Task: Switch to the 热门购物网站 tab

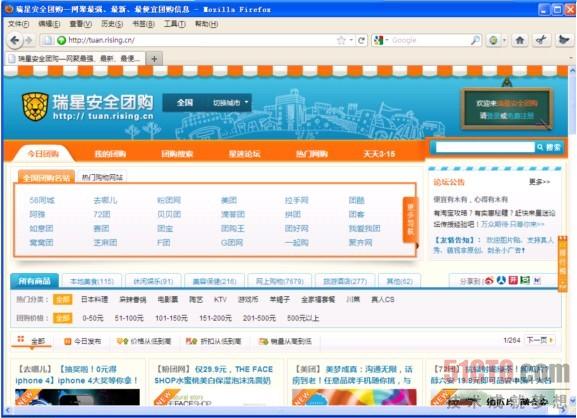Action: [x=102, y=178]
